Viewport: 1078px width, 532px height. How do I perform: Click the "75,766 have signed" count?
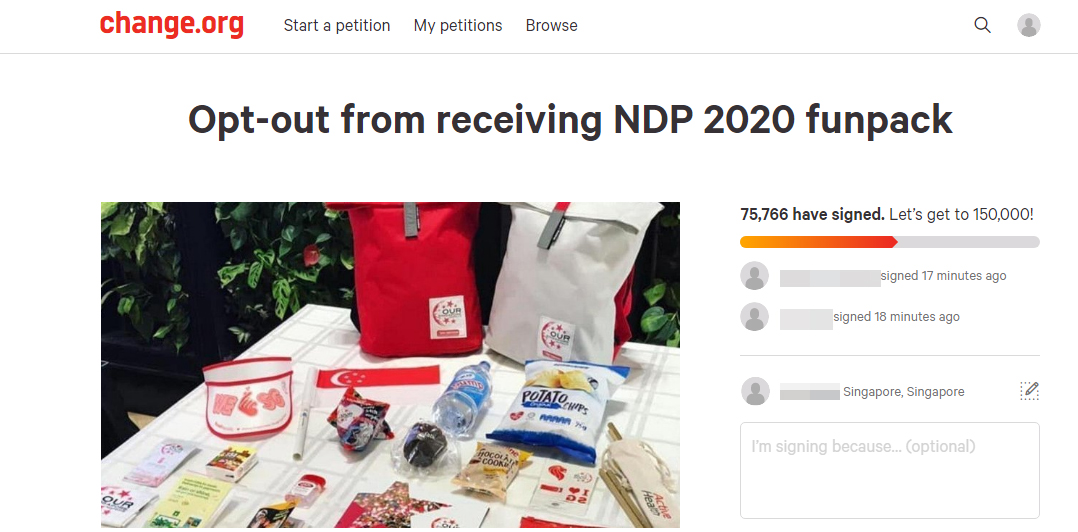(x=811, y=214)
